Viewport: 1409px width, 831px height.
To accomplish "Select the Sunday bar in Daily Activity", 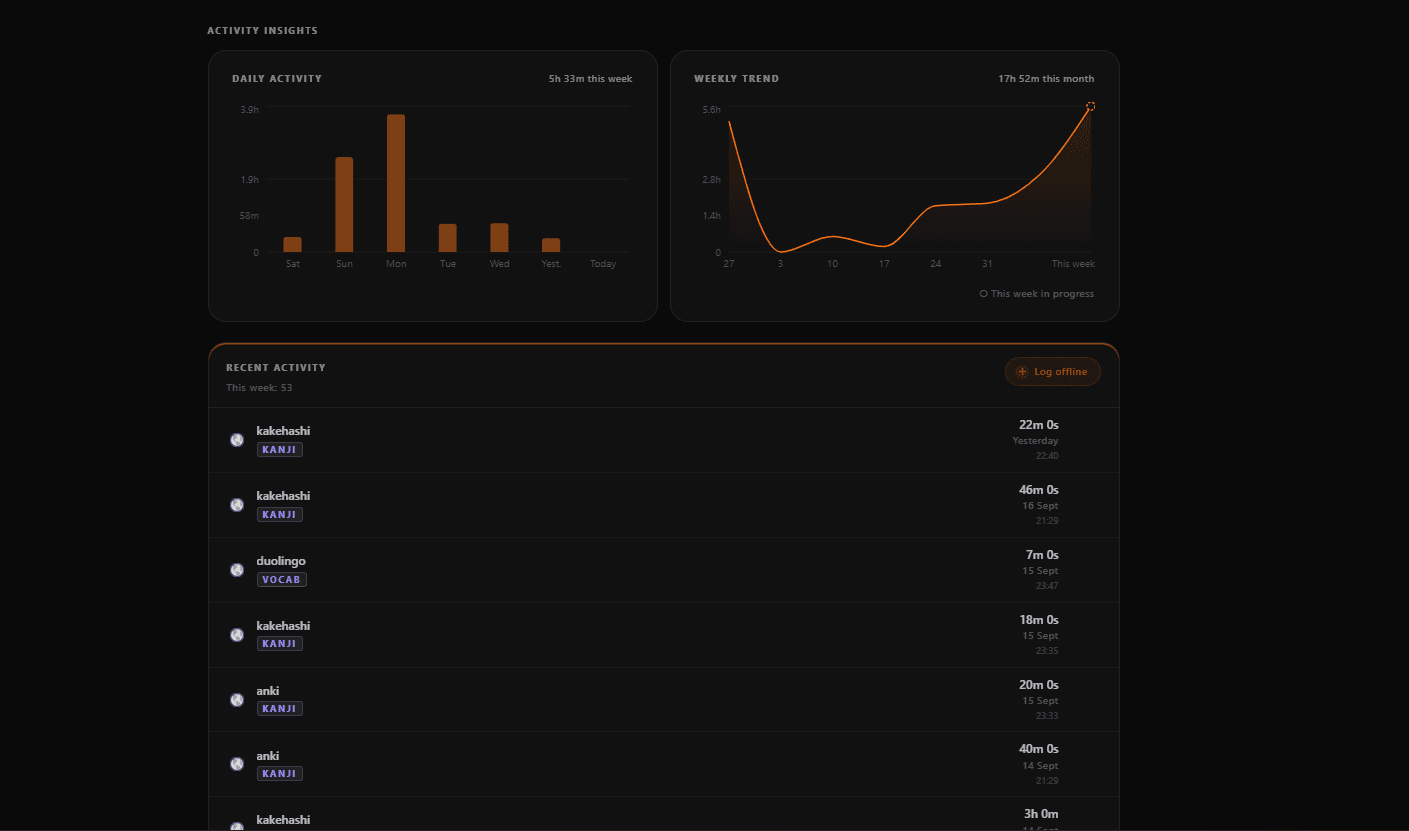I will click(344, 204).
